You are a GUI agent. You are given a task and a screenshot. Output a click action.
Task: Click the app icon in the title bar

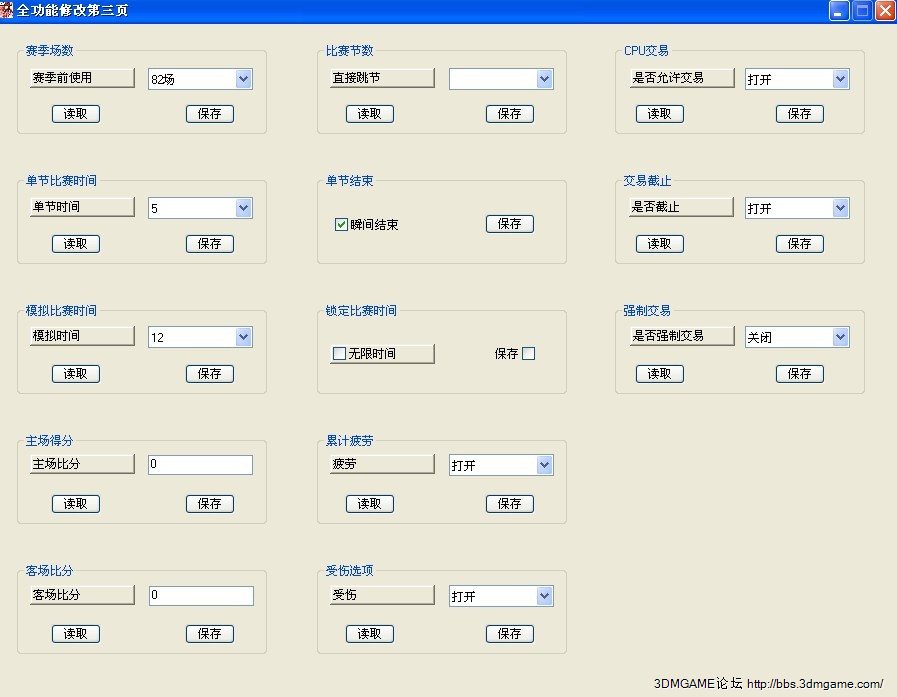7,11
